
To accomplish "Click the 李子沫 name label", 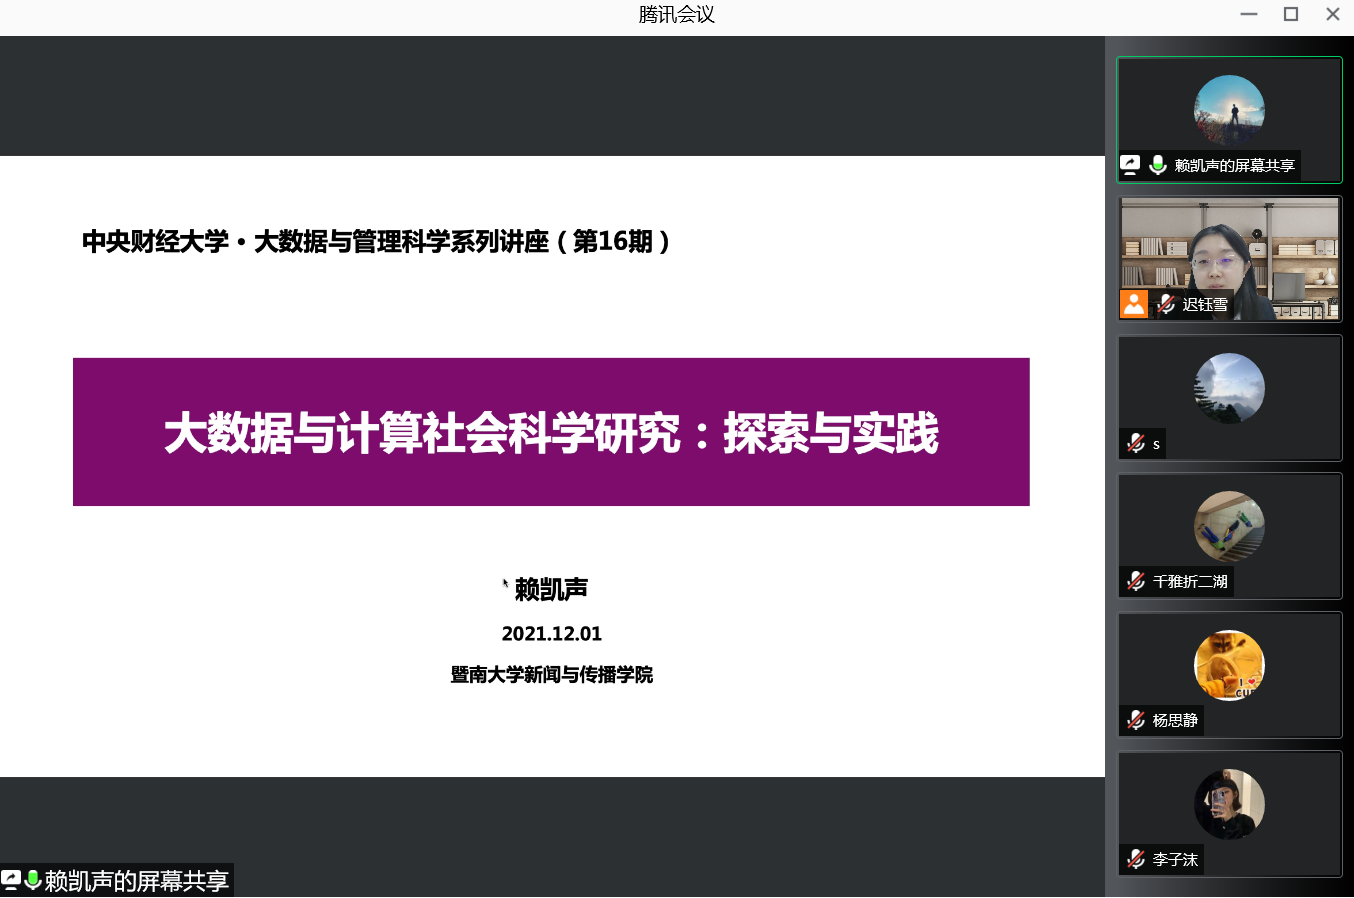I will click(x=1175, y=860).
